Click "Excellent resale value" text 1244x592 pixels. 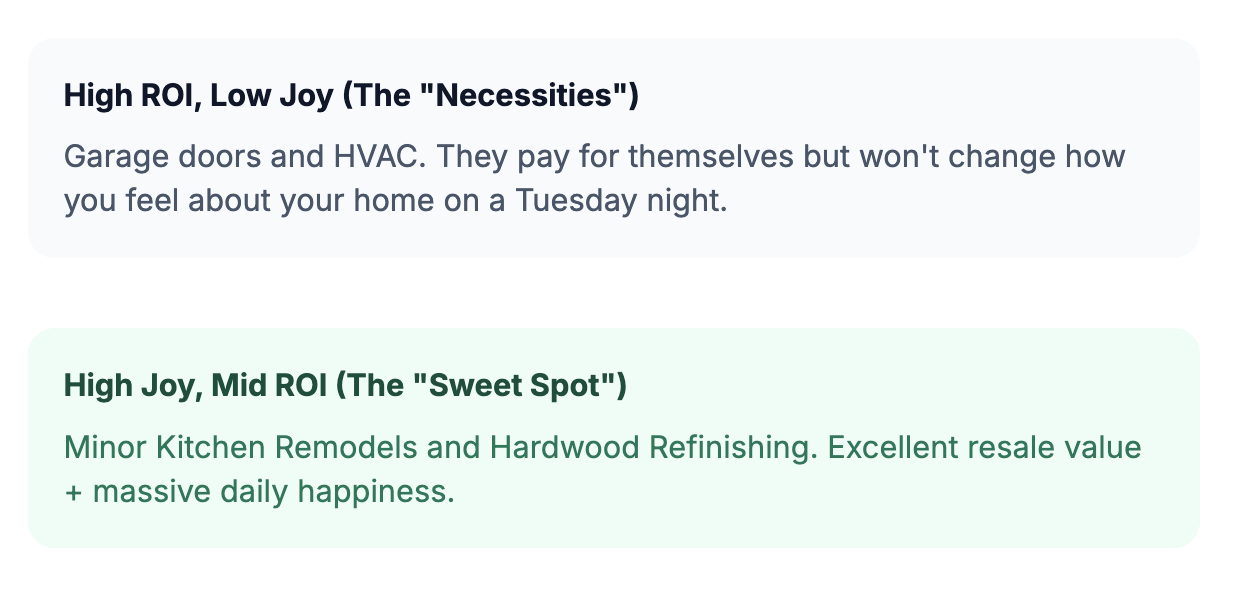point(984,447)
